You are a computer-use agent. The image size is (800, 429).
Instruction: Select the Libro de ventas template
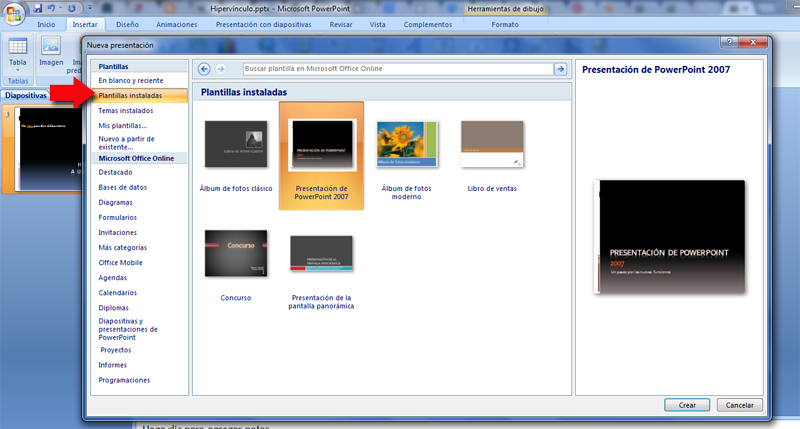pyautogui.click(x=492, y=157)
